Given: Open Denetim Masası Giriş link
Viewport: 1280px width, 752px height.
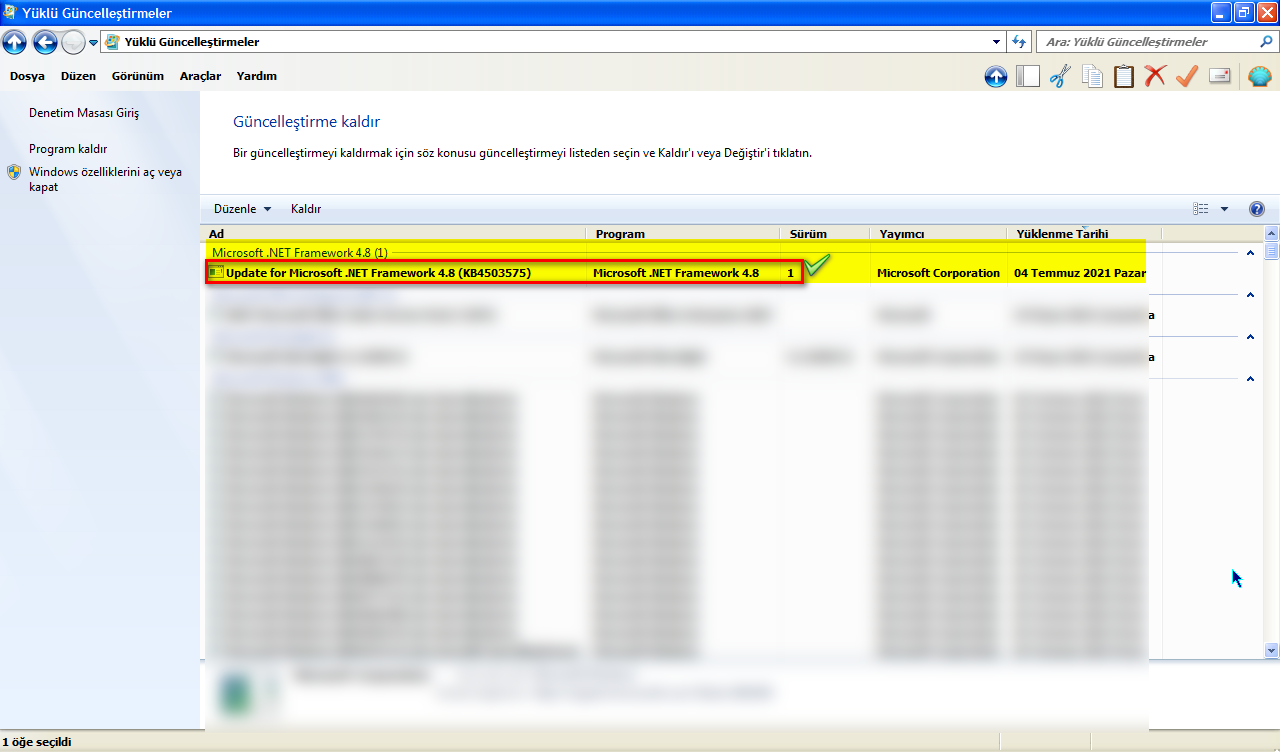Looking at the screenshot, I should (x=84, y=113).
